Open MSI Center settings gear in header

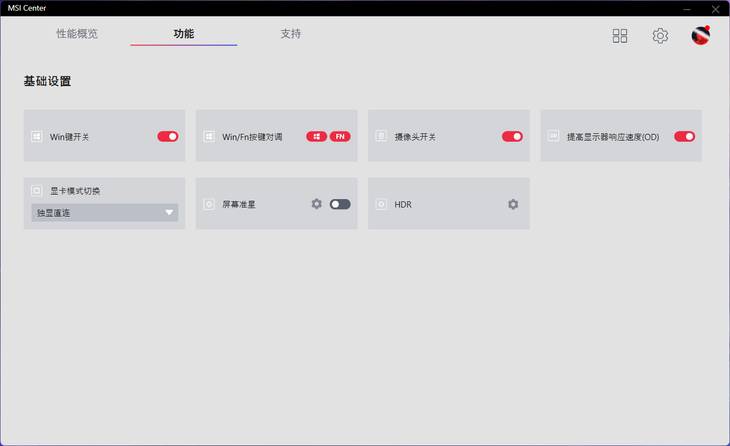coord(660,36)
